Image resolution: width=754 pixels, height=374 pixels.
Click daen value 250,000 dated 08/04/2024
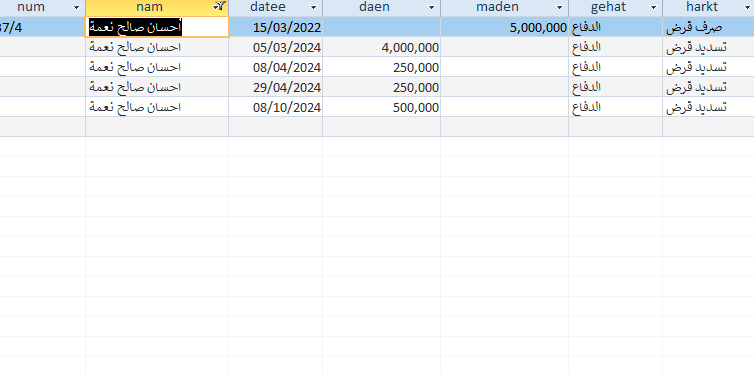tap(381, 67)
